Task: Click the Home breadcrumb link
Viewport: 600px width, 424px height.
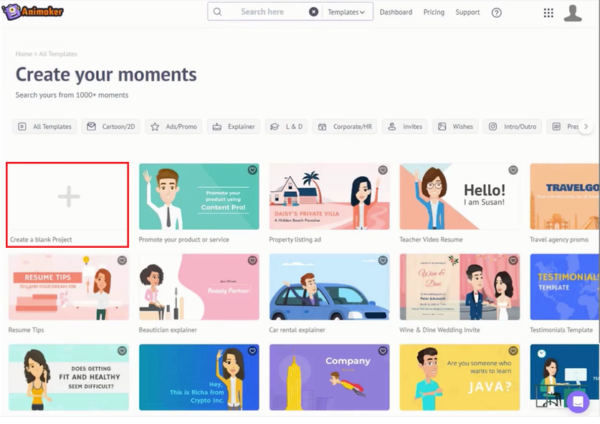Action: (23, 53)
